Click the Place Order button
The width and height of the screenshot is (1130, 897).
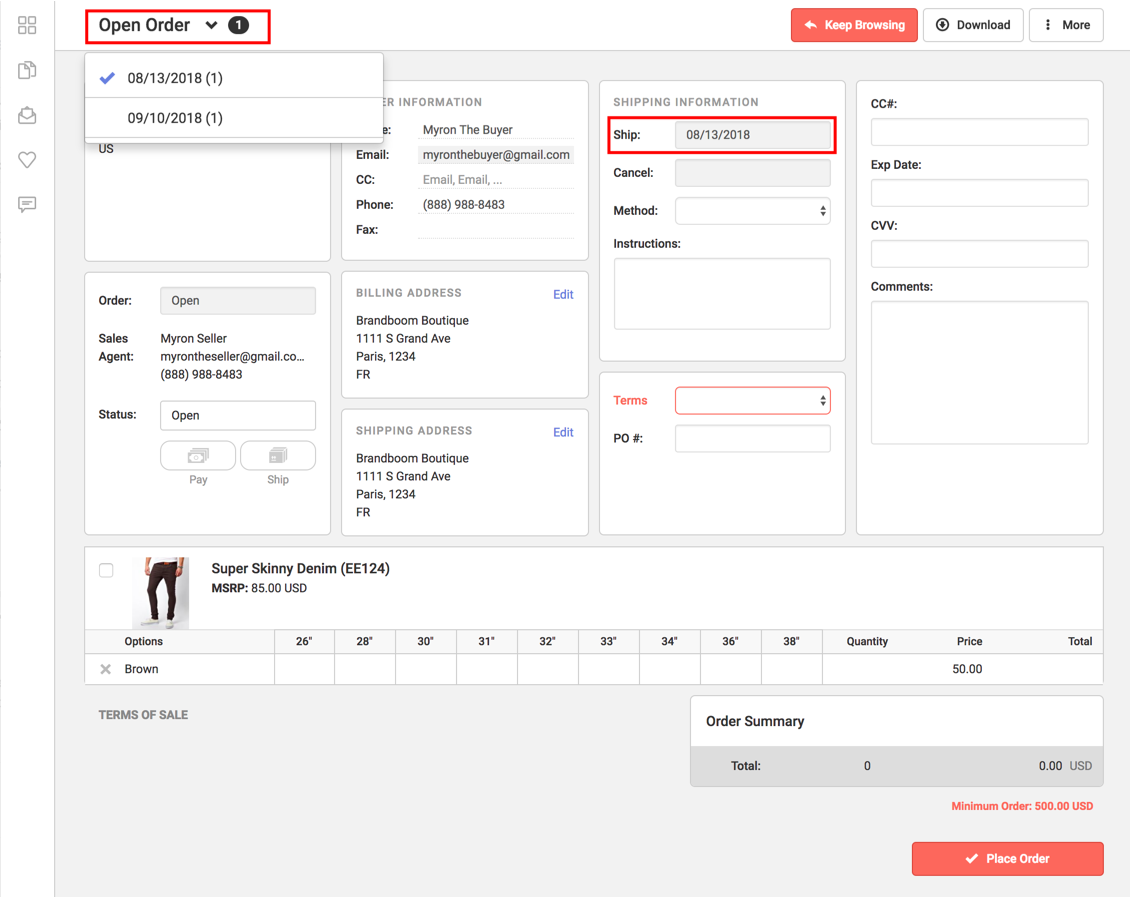tap(1007, 858)
